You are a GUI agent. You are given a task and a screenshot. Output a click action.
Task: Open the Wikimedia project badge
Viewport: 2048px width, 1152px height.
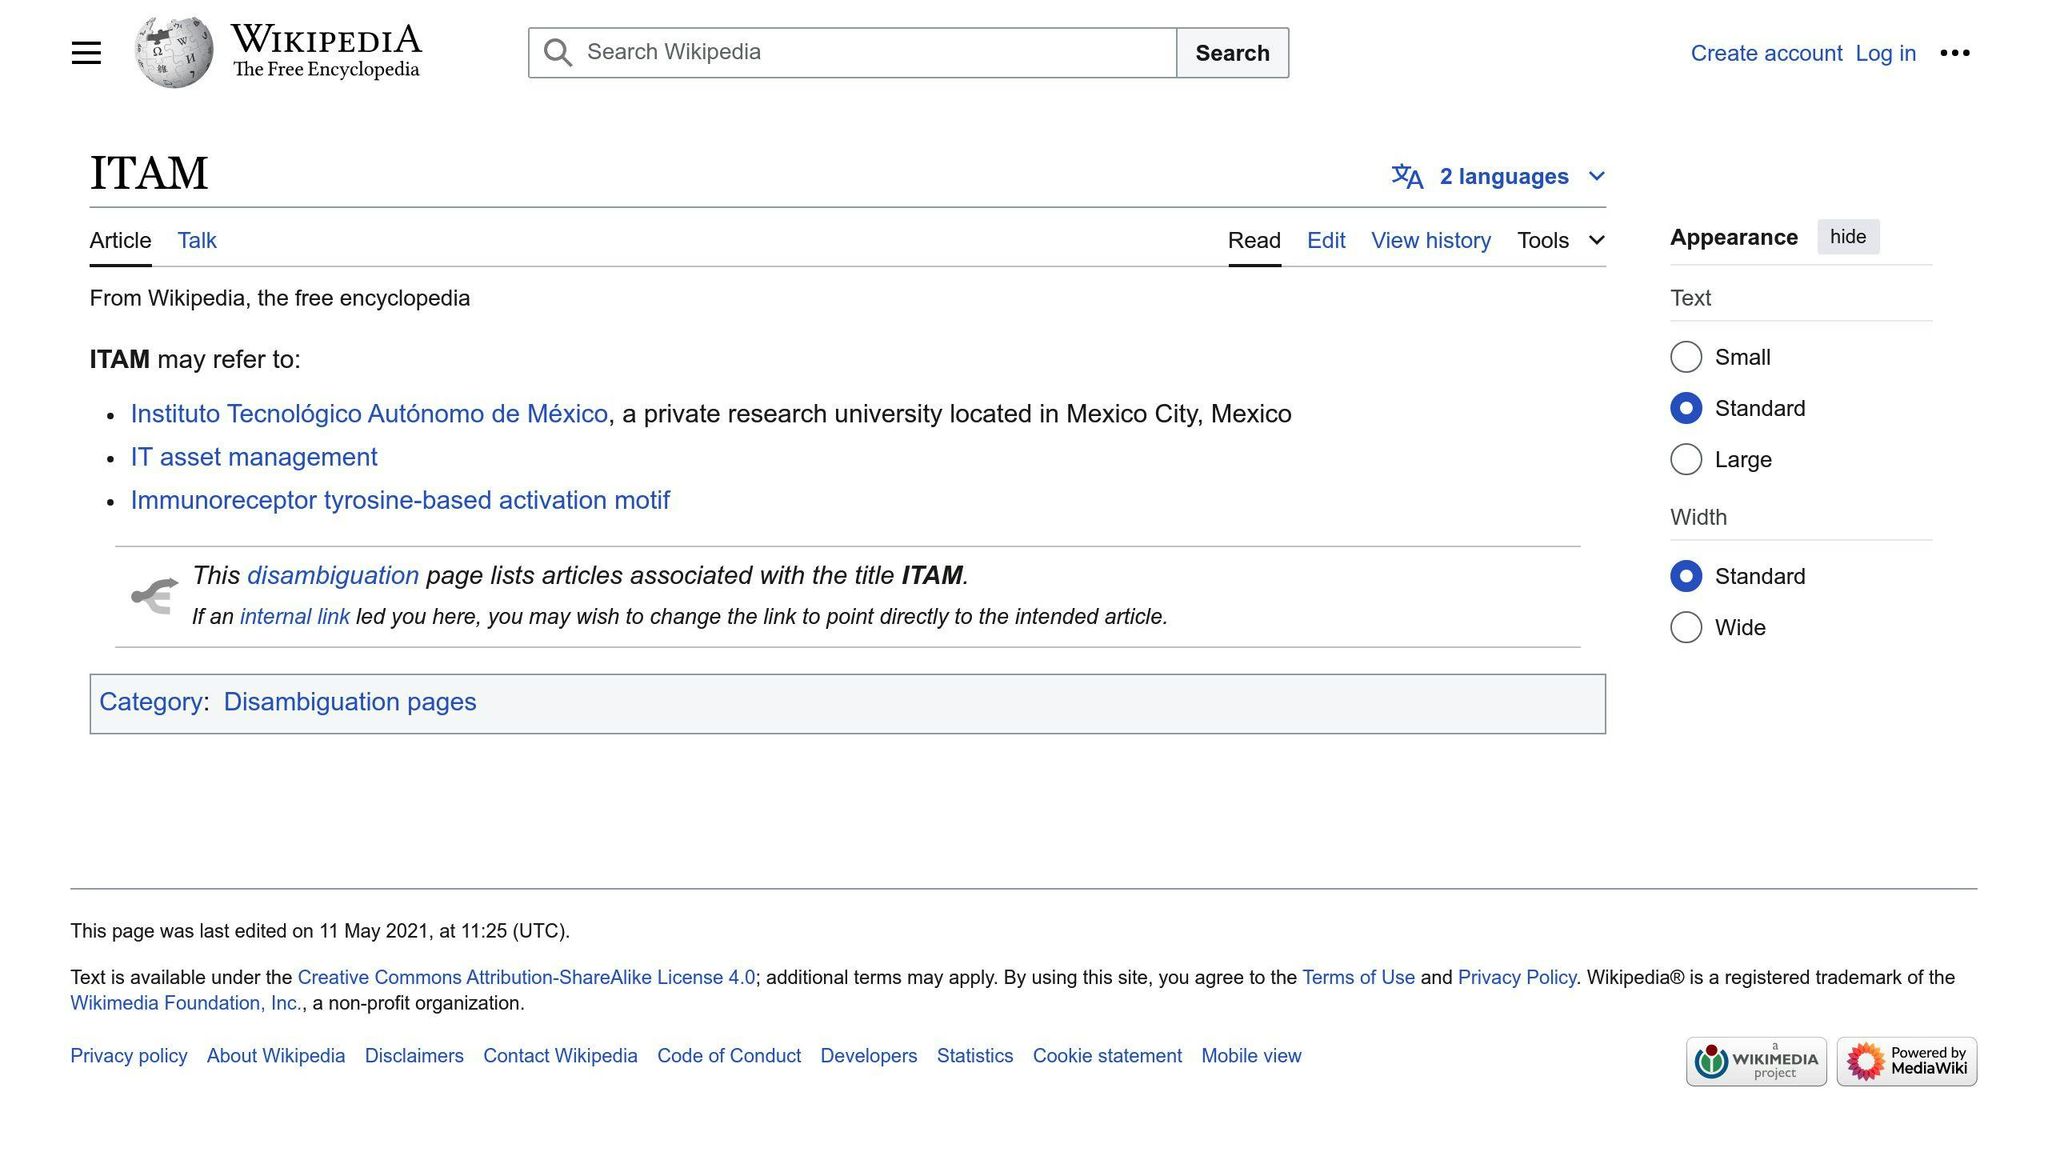[1756, 1061]
